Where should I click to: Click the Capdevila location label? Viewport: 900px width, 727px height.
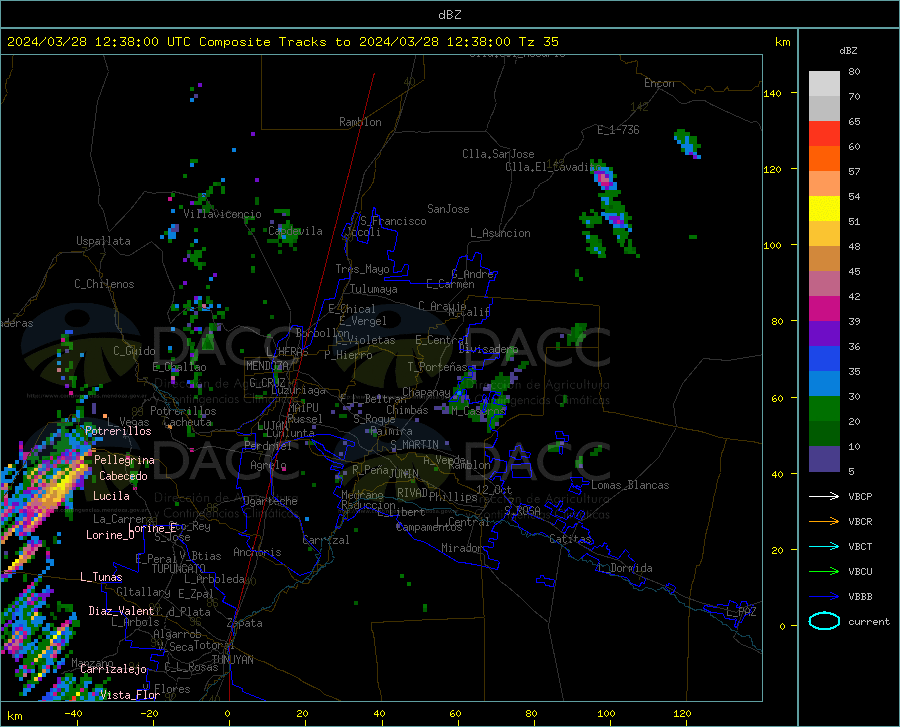coord(295,231)
